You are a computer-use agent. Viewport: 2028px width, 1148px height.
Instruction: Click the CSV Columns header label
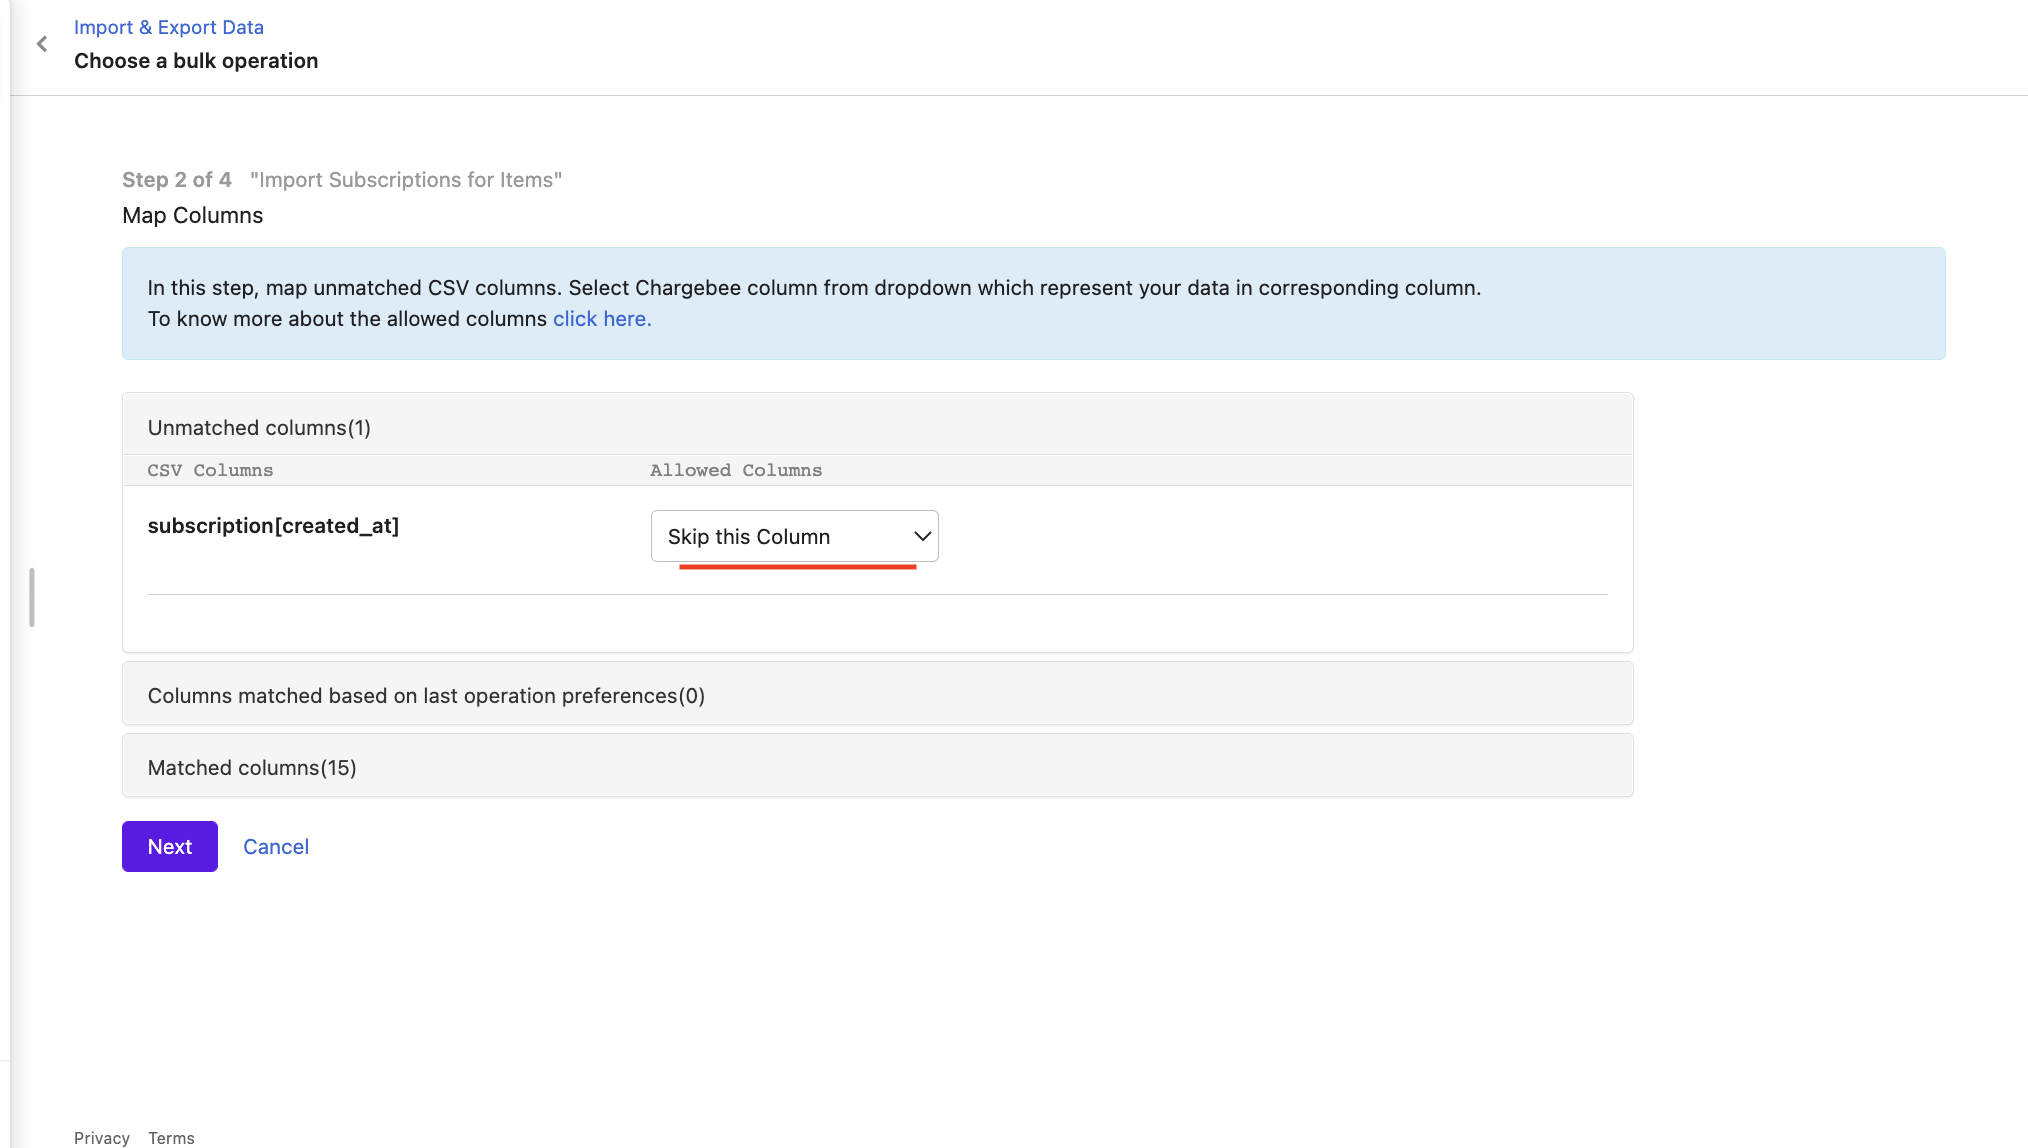click(210, 470)
